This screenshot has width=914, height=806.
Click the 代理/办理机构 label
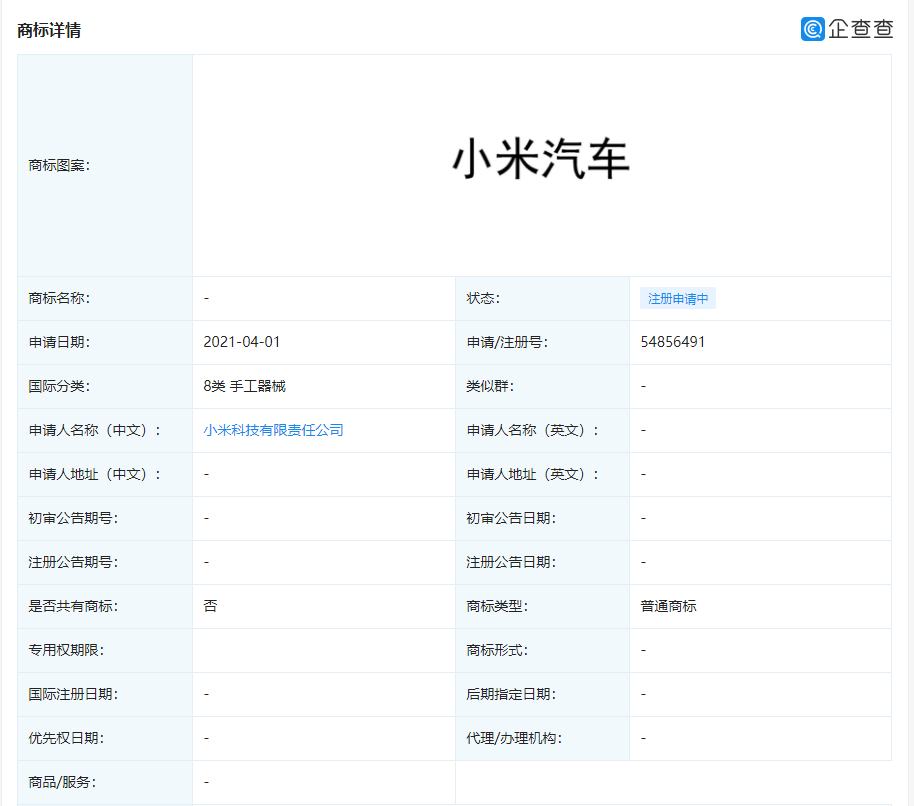pos(515,738)
